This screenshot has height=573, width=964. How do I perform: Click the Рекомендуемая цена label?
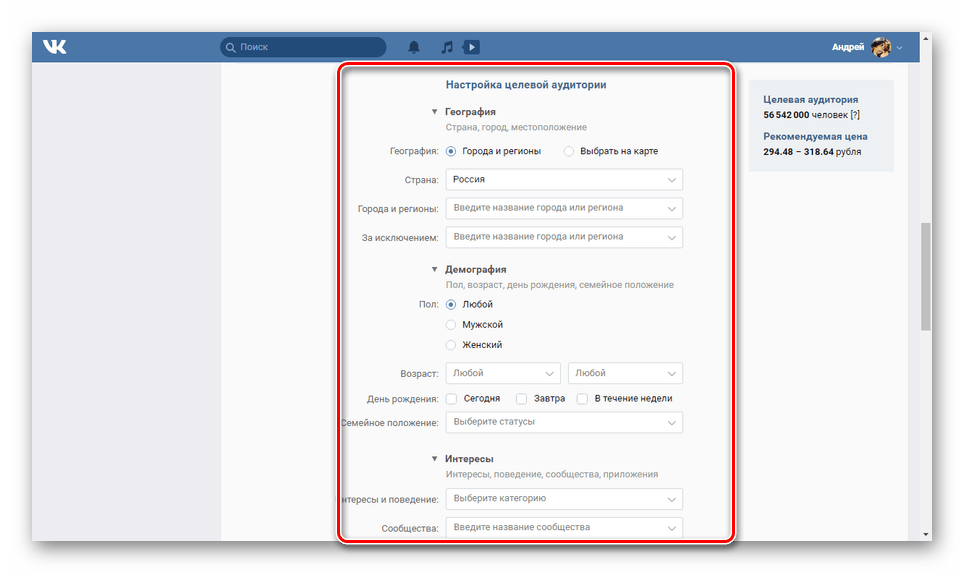(815, 136)
